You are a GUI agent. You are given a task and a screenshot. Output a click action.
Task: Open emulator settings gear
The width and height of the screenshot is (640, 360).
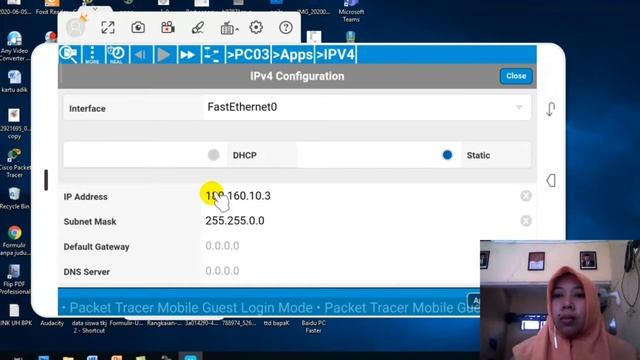coord(256,28)
